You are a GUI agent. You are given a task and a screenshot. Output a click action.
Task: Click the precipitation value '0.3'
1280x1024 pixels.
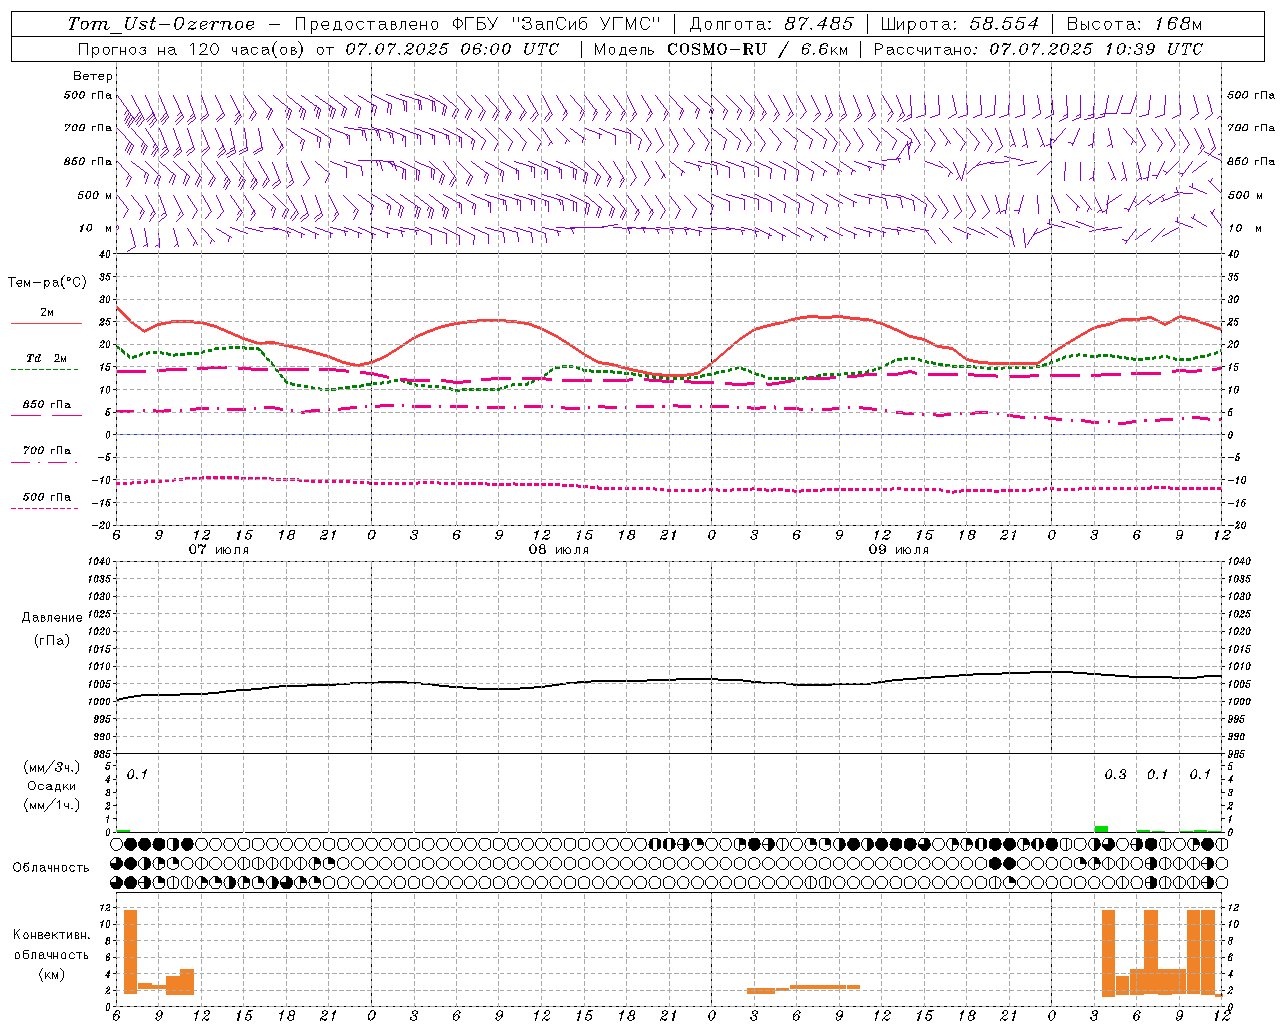[1115, 775]
